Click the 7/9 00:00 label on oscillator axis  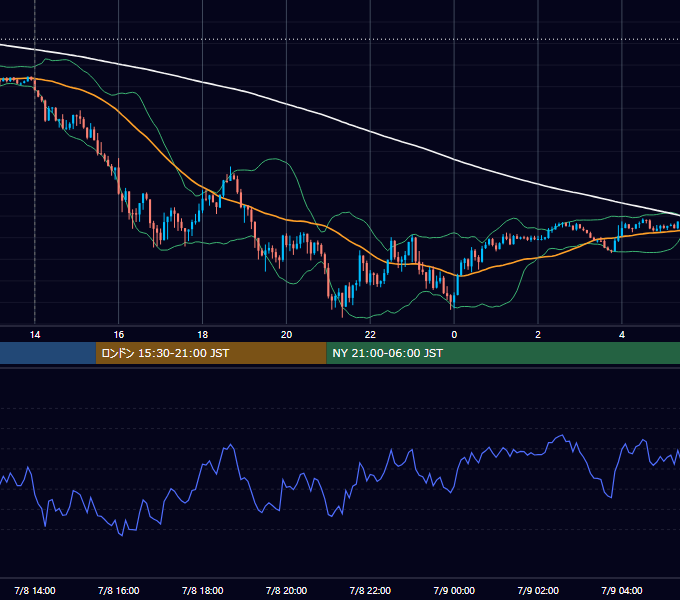point(454,590)
